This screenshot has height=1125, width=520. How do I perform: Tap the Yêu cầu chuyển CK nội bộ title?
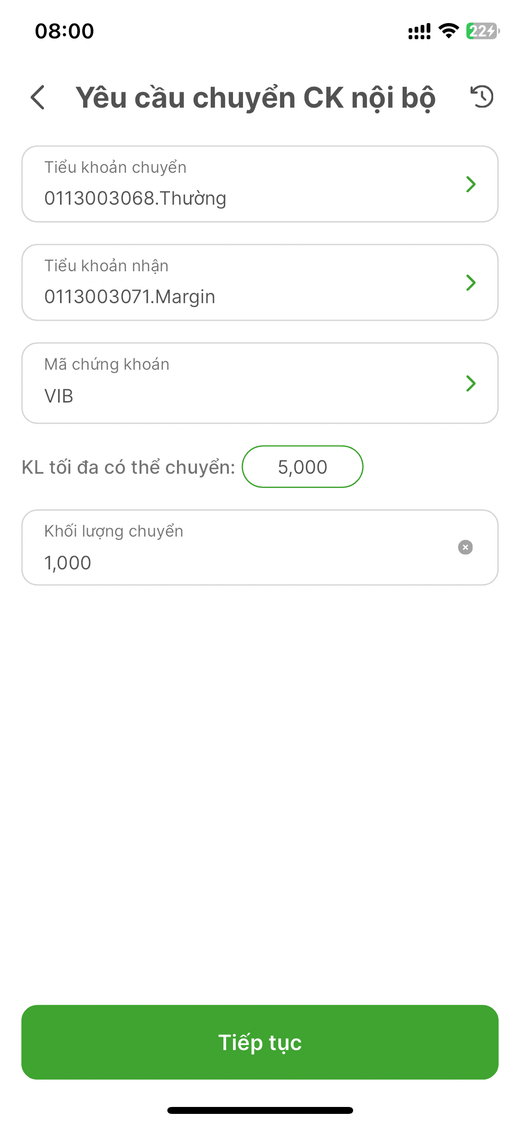pos(255,98)
